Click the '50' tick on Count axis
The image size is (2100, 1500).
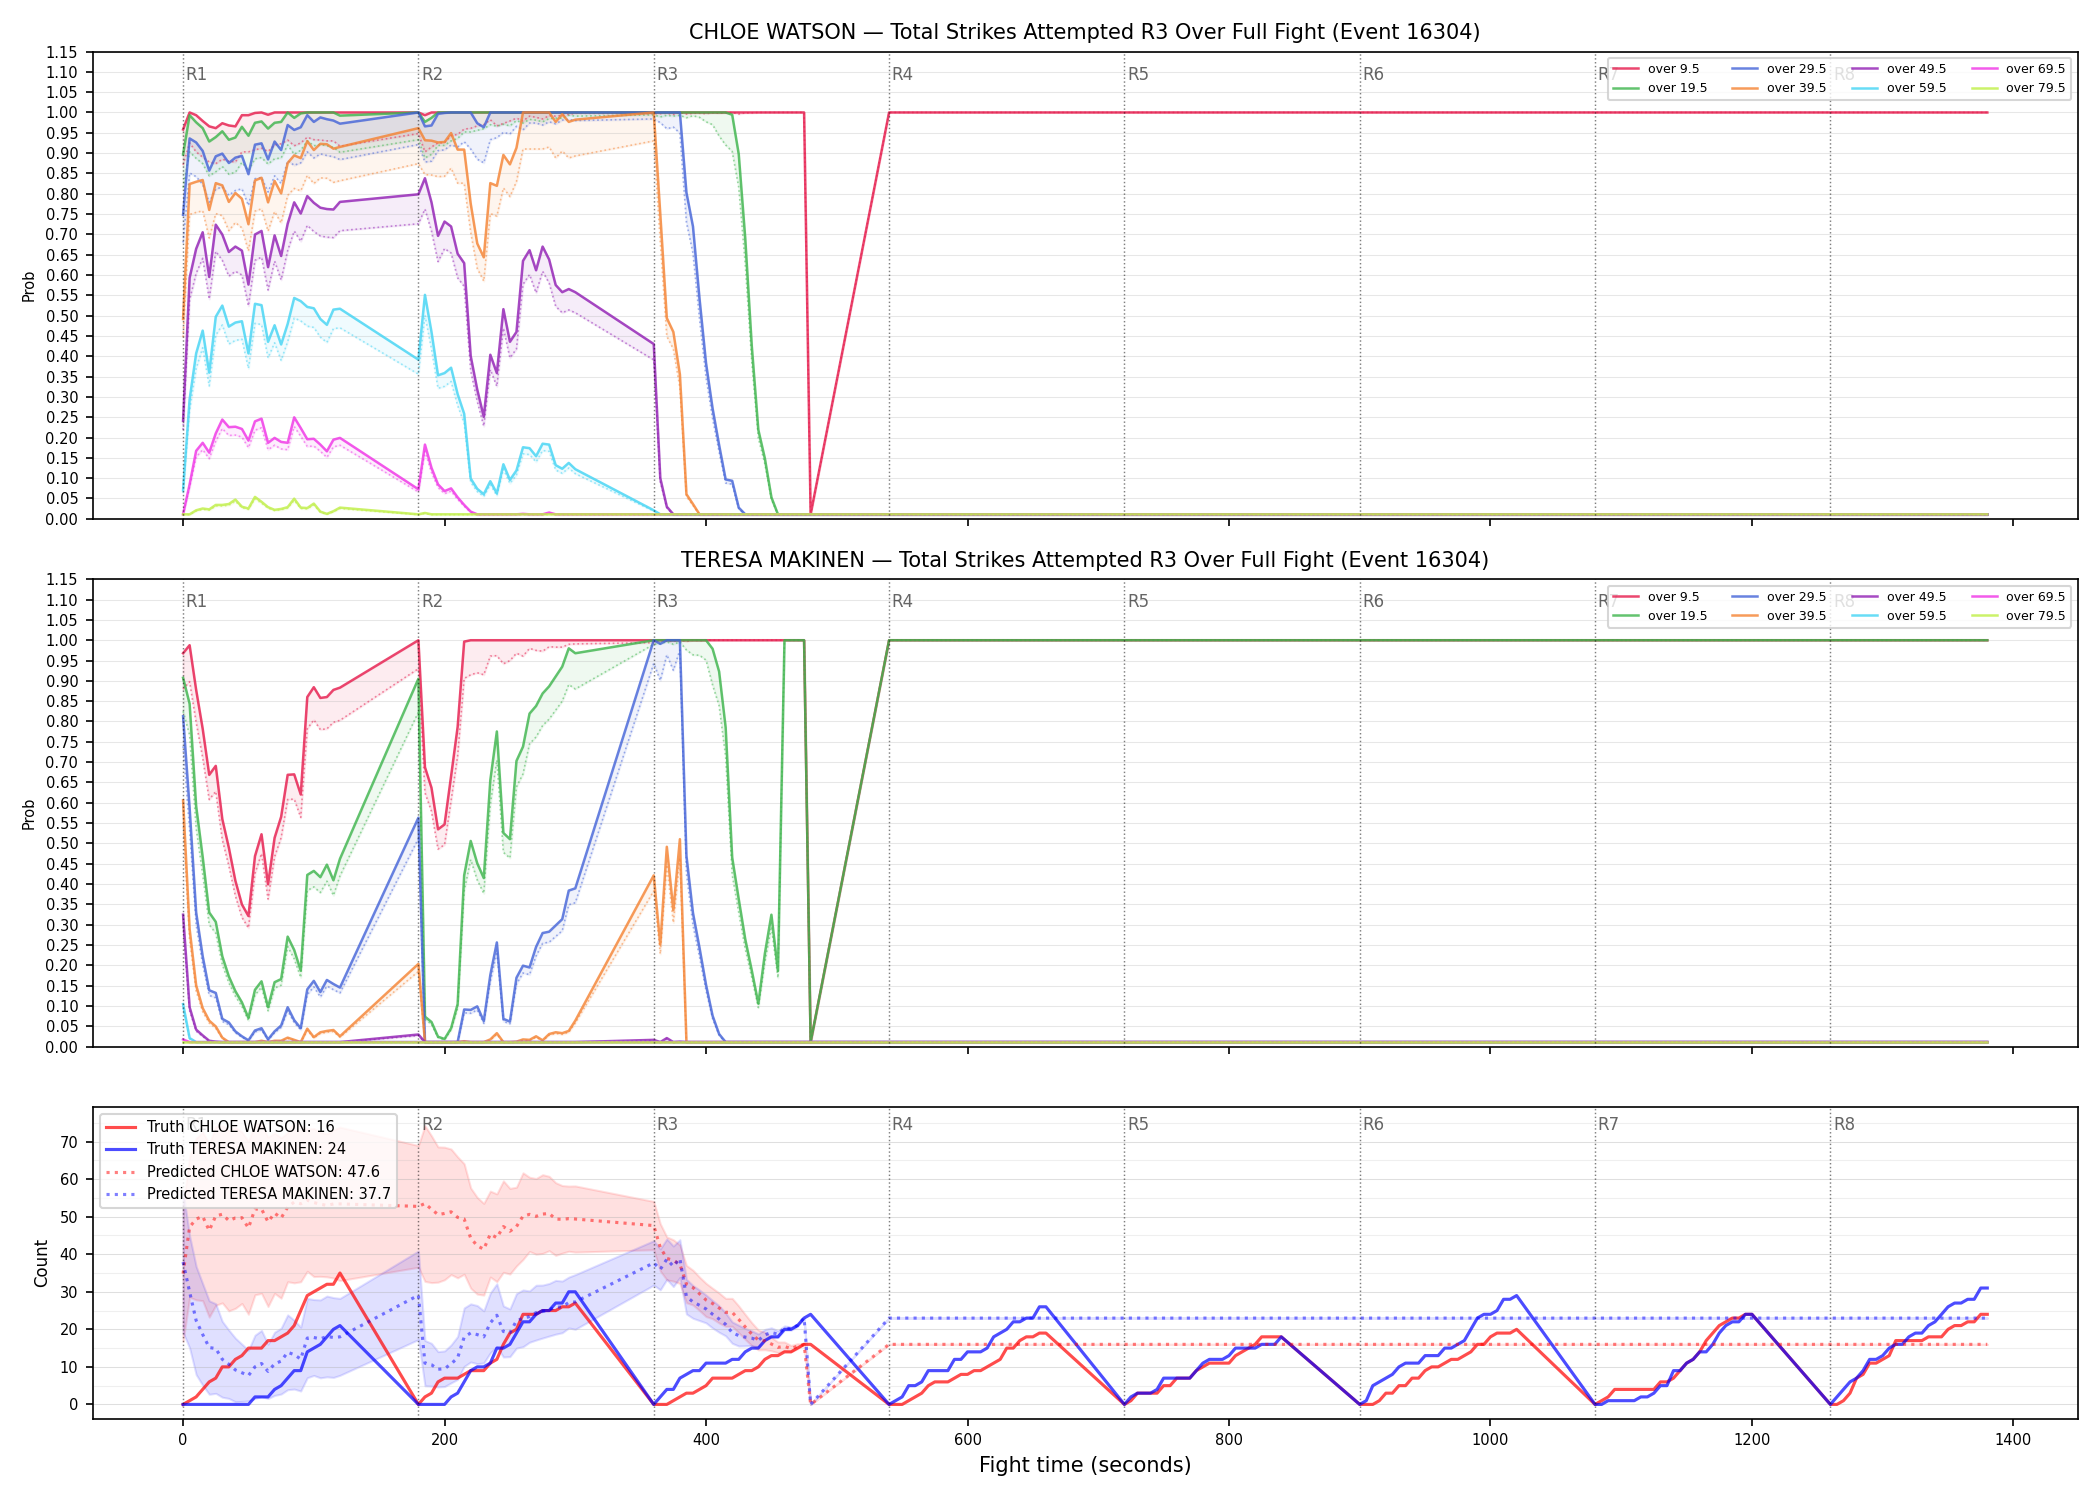(69, 1217)
